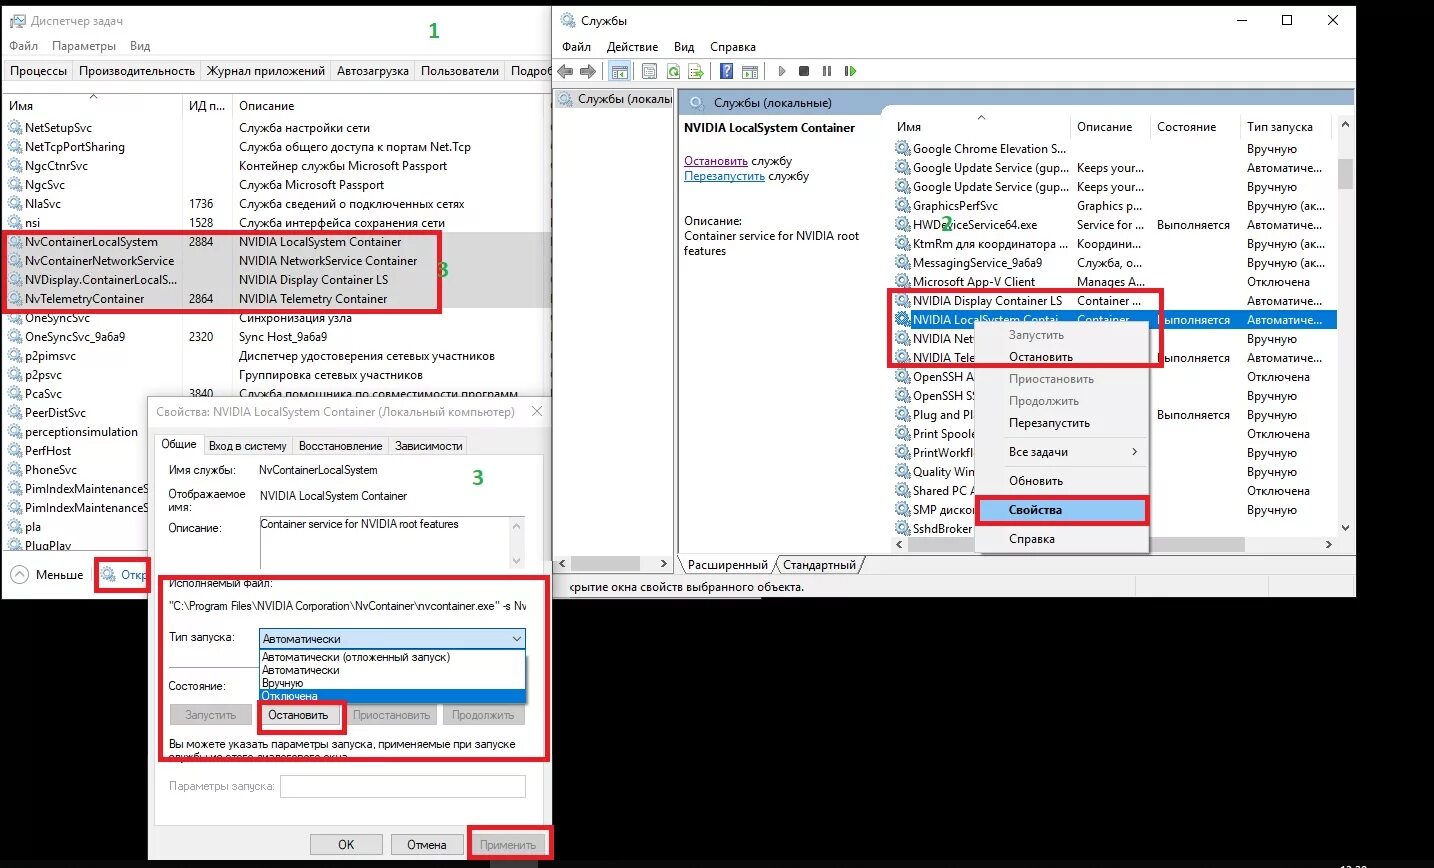Choose Отключена in the startup type list
The height and width of the screenshot is (868, 1434).
click(392, 696)
